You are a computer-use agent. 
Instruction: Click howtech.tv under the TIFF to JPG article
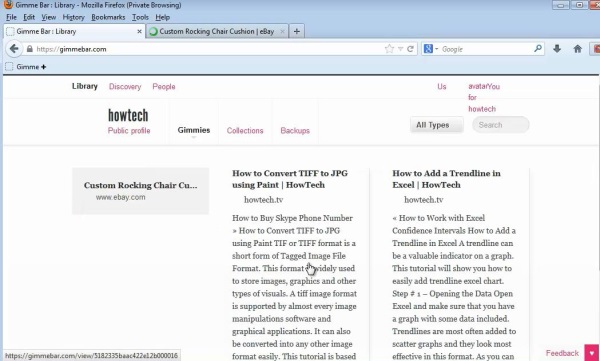[263, 199]
